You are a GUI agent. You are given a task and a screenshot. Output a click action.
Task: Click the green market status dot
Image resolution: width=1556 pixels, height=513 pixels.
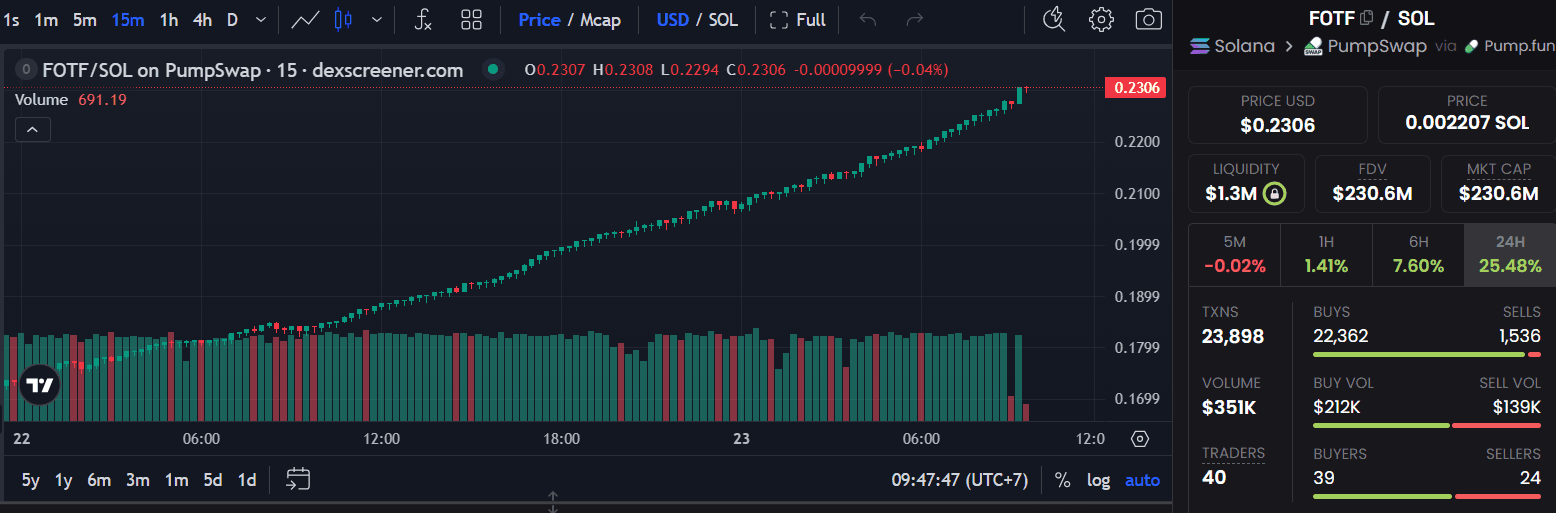coord(491,70)
